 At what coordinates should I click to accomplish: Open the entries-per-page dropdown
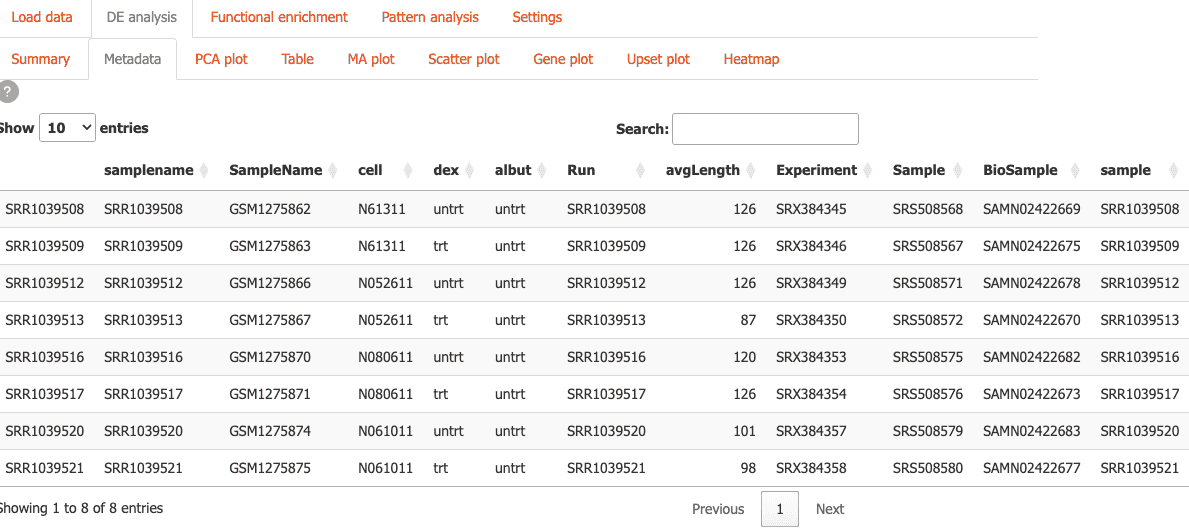pyautogui.click(x=67, y=128)
